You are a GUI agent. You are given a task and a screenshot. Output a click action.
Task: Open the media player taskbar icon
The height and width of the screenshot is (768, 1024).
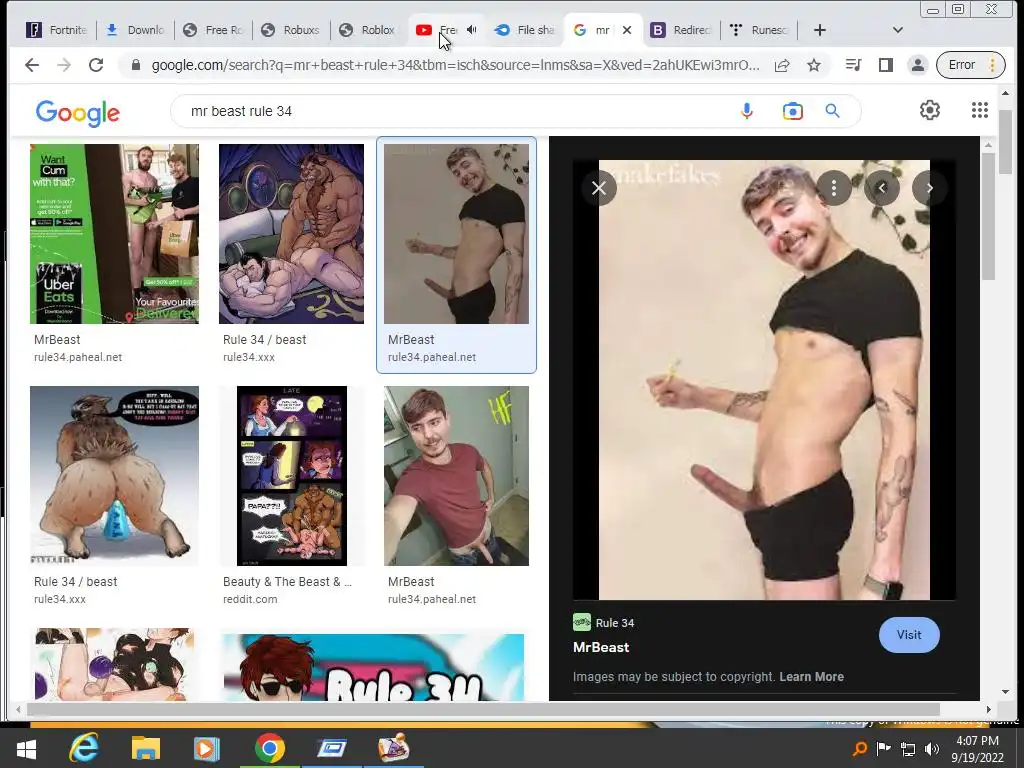pos(206,748)
